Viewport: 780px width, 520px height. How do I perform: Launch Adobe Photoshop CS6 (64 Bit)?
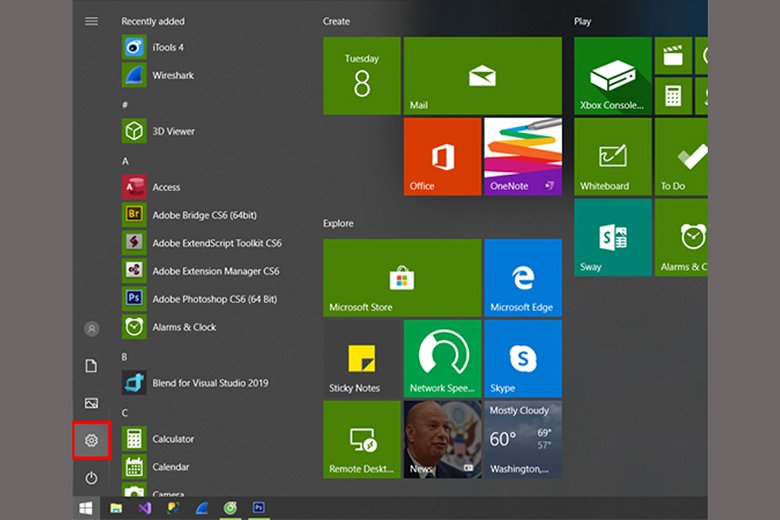tap(213, 299)
